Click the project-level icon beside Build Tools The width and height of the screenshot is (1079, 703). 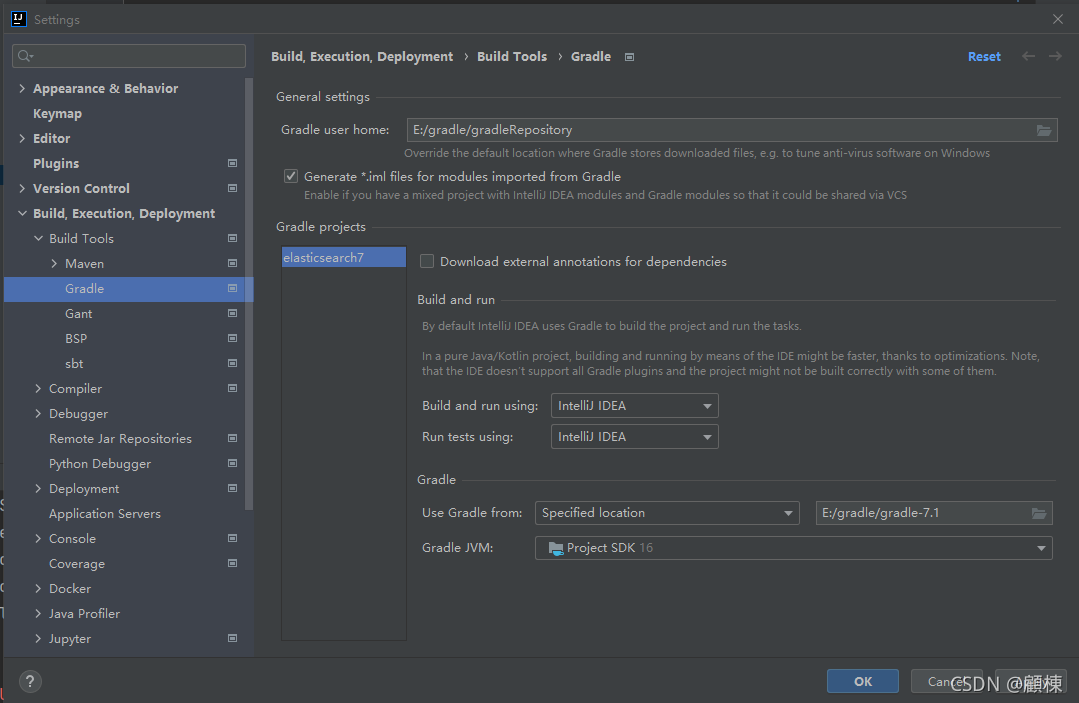coord(233,238)
